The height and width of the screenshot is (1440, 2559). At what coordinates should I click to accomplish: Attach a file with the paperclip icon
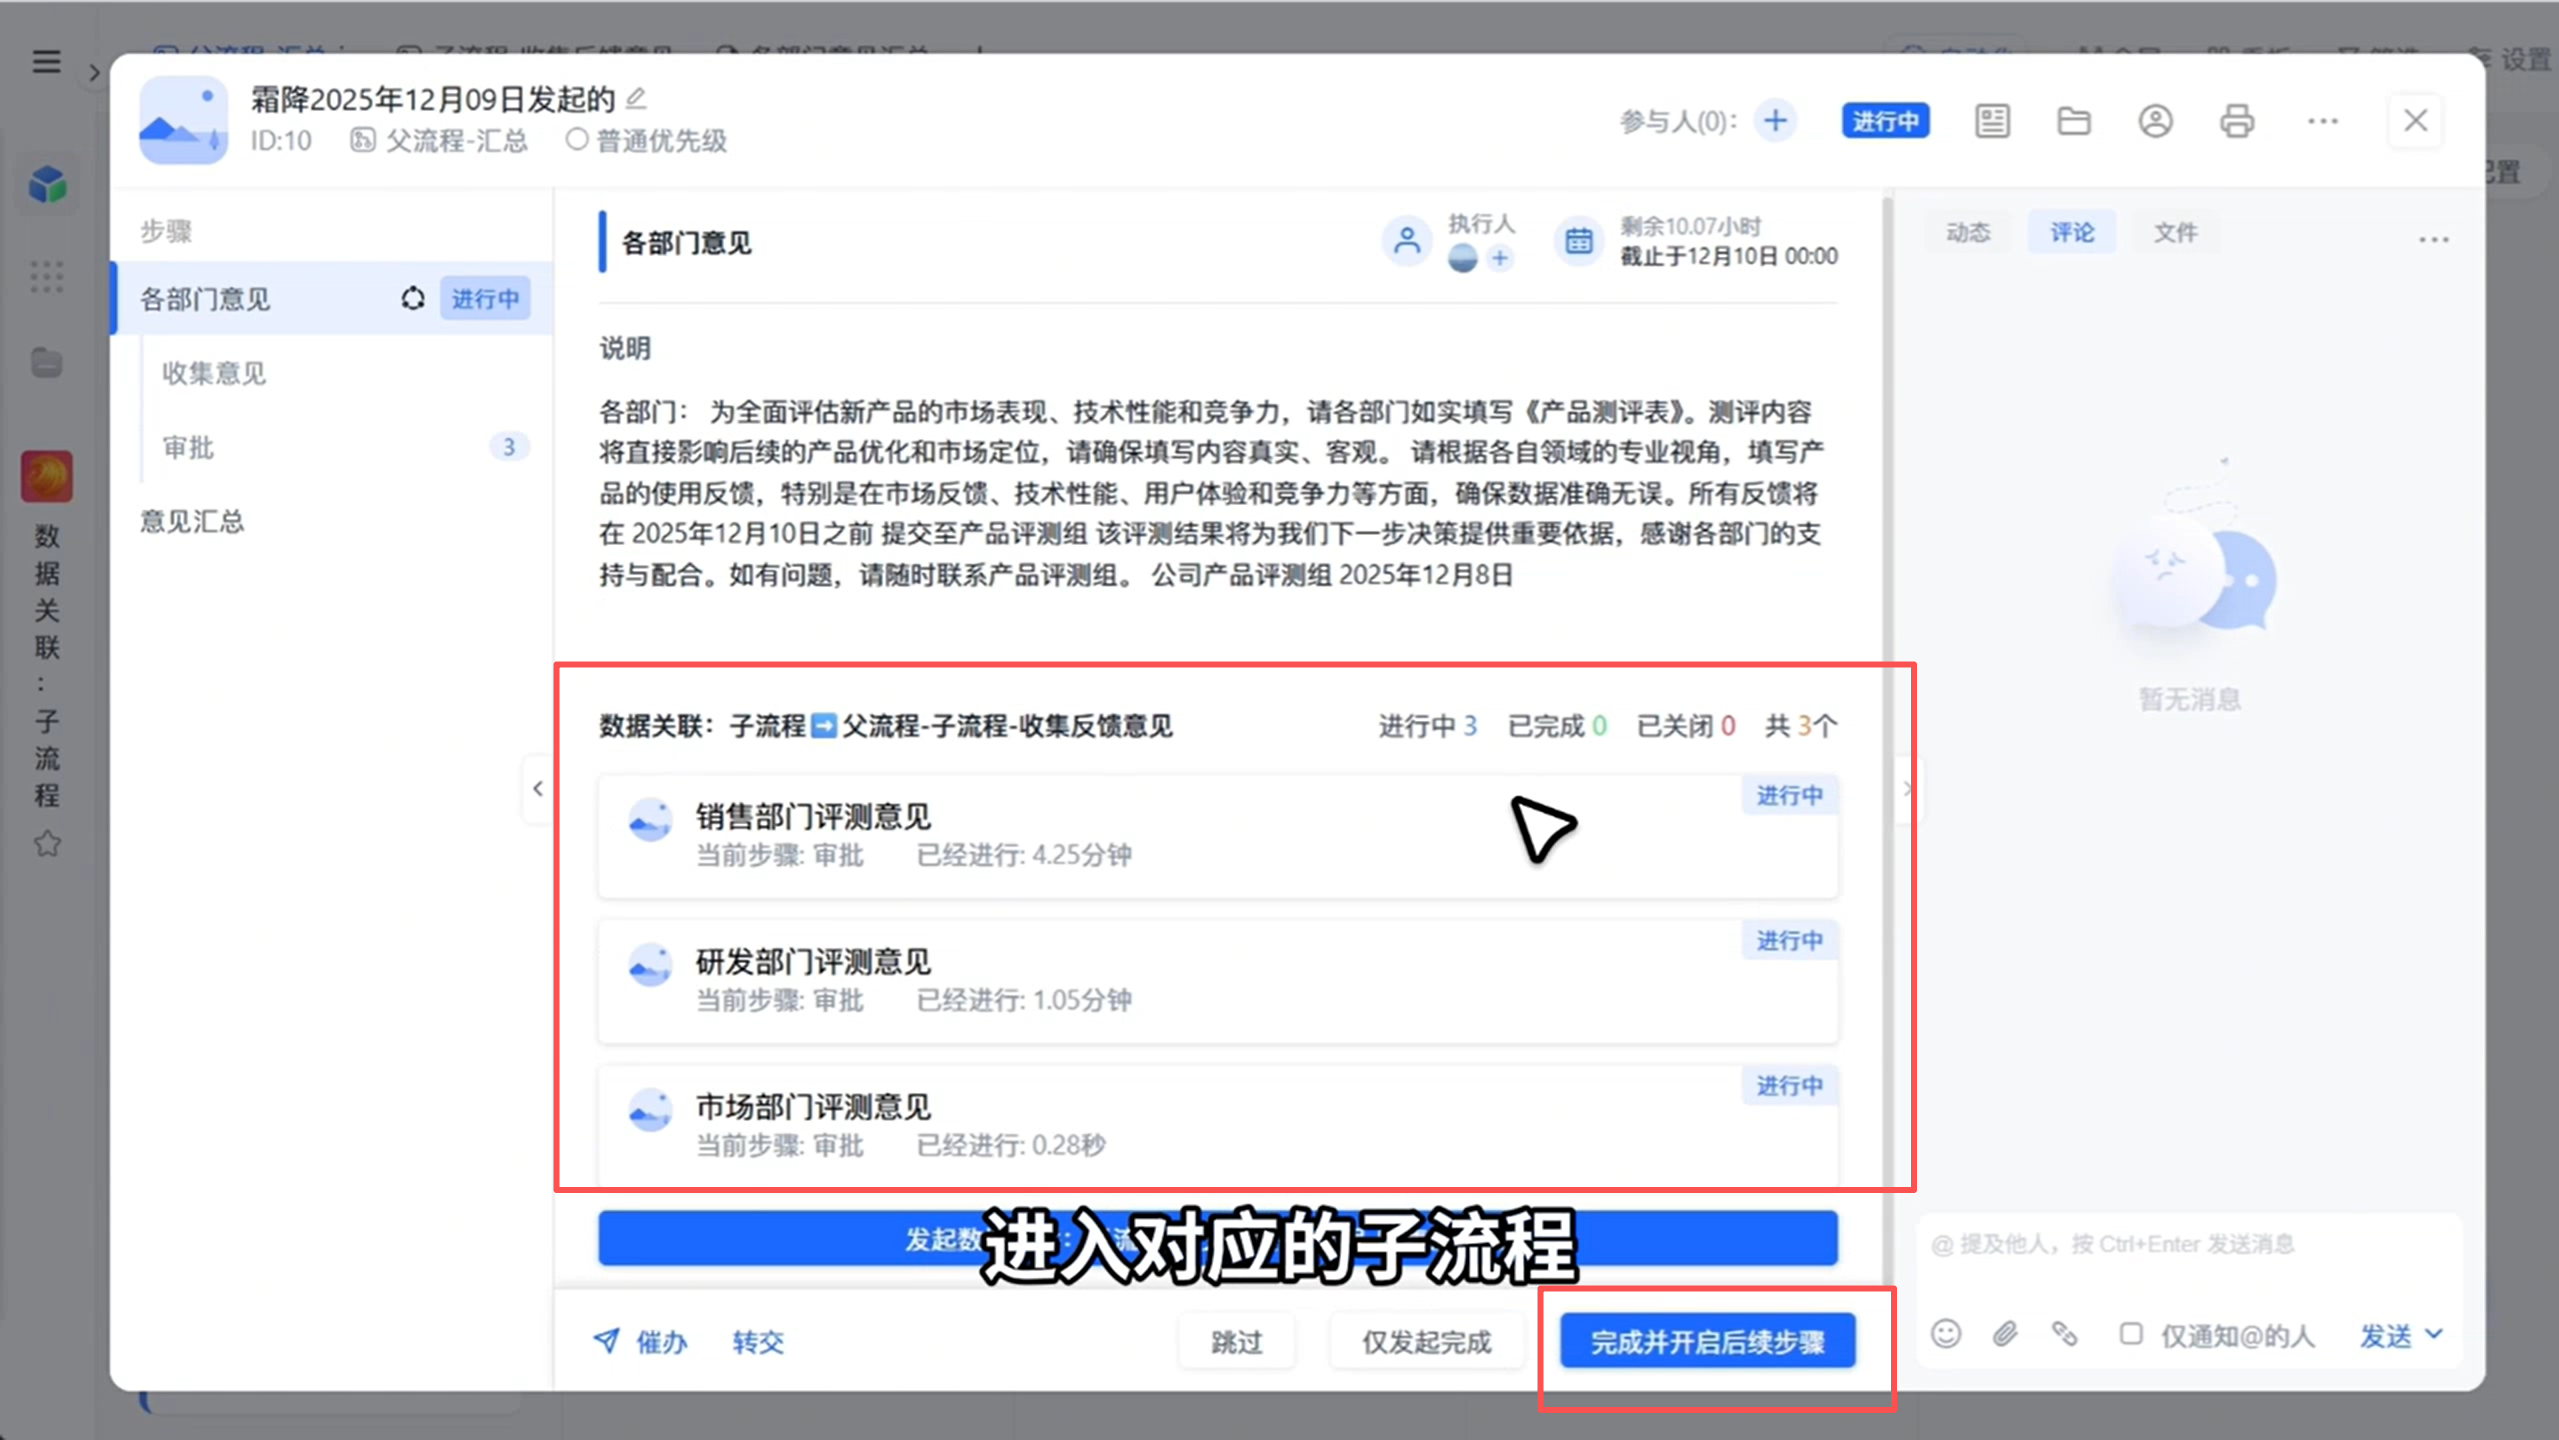[x=2005, y=1334]
